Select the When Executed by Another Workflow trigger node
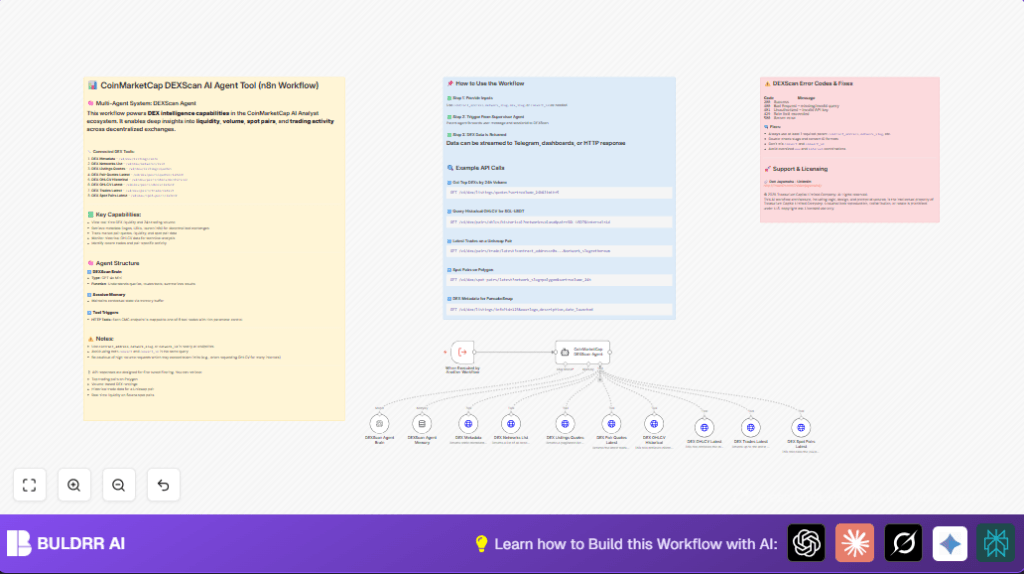This screenshot has height=574, width=1024. [x=462, y=352]
